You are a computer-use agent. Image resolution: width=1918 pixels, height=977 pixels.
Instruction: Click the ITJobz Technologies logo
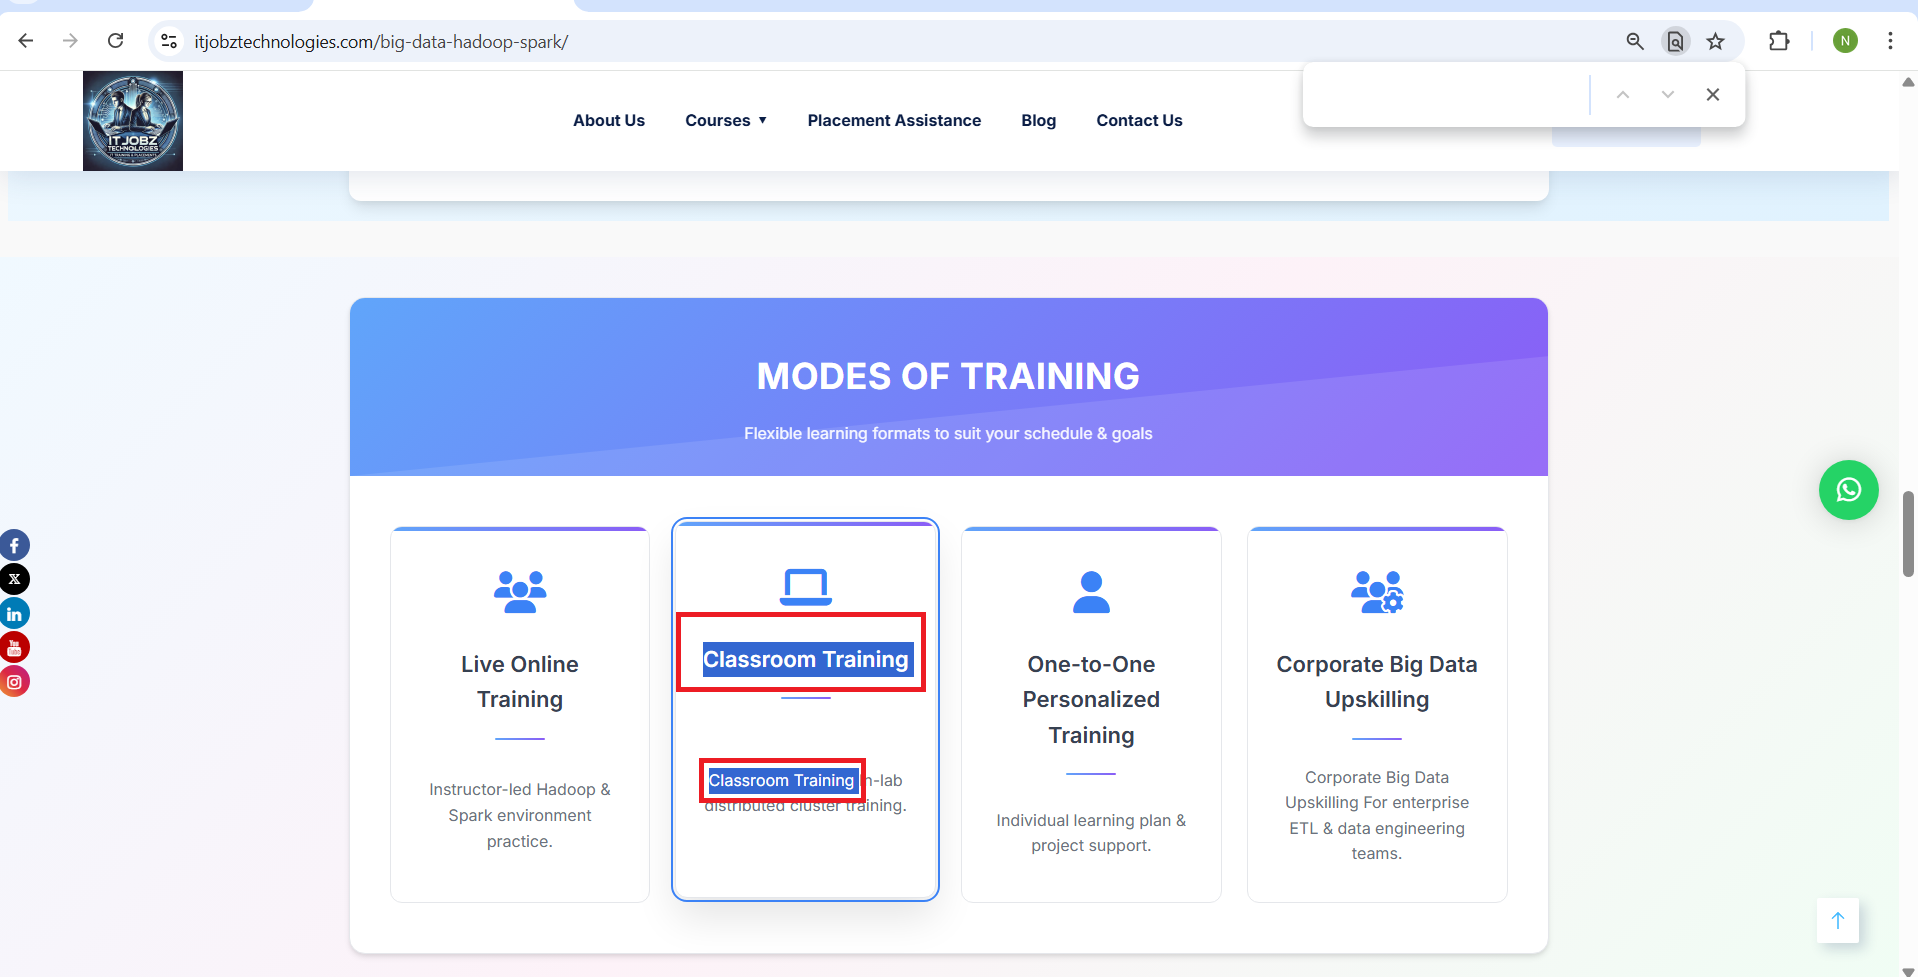133,121
